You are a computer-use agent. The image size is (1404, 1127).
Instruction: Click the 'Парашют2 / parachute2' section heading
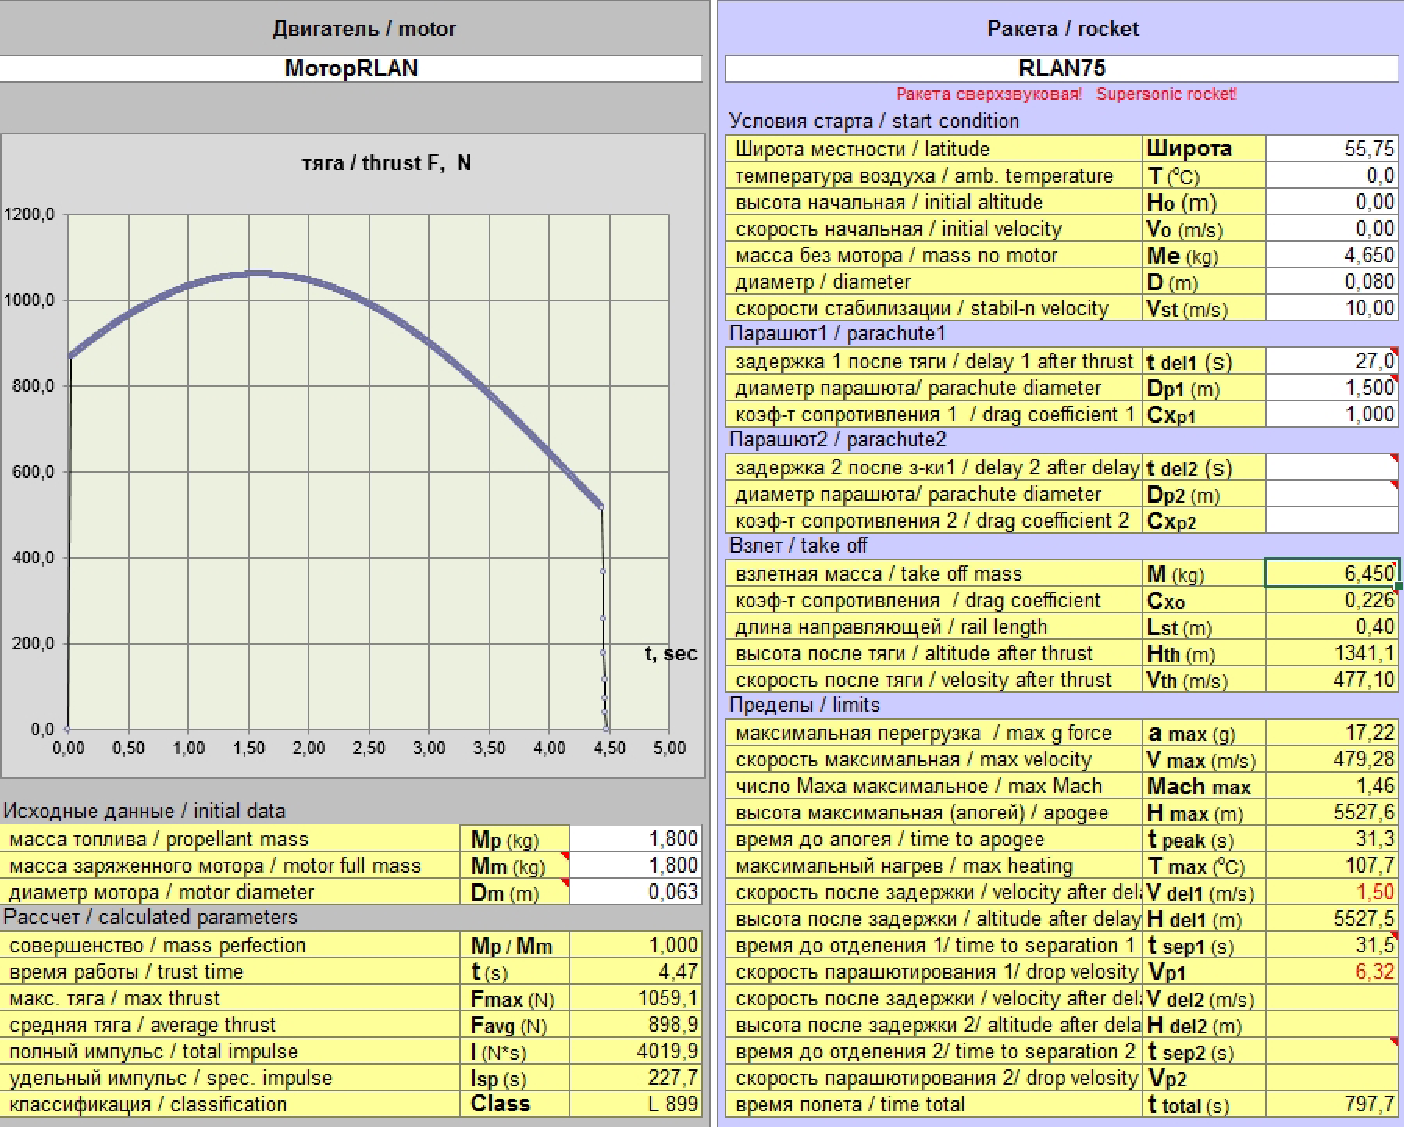(837, 439)
